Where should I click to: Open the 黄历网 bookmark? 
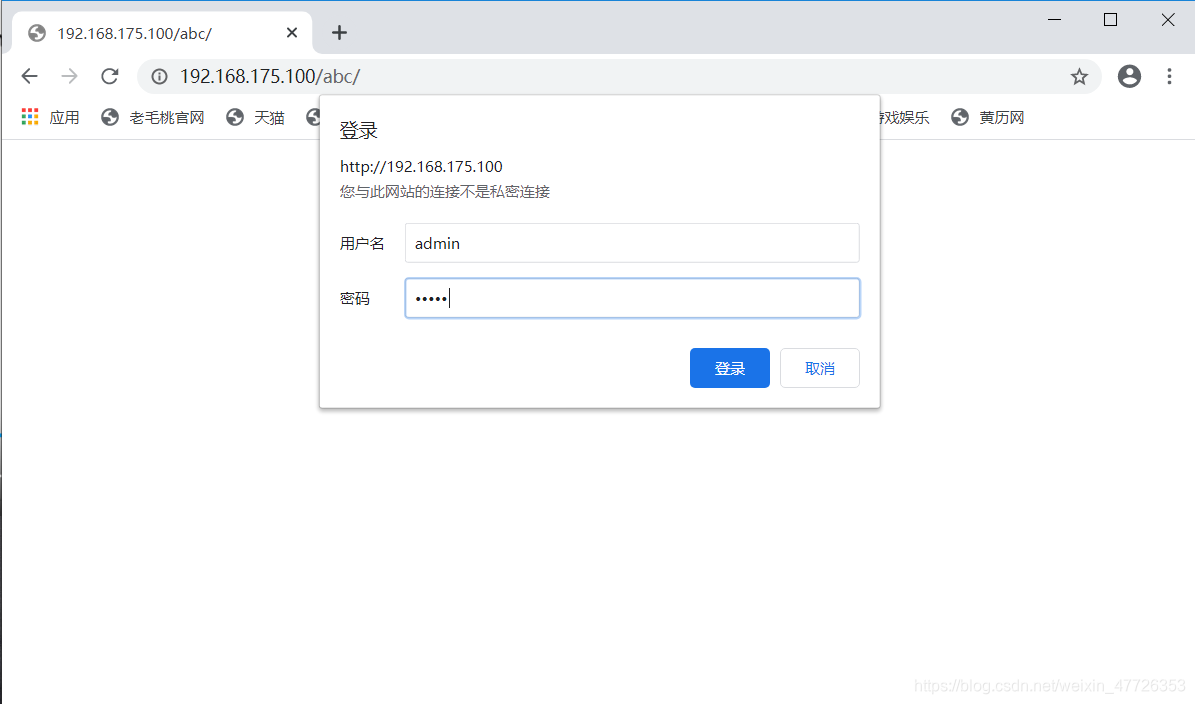[988, 117]
